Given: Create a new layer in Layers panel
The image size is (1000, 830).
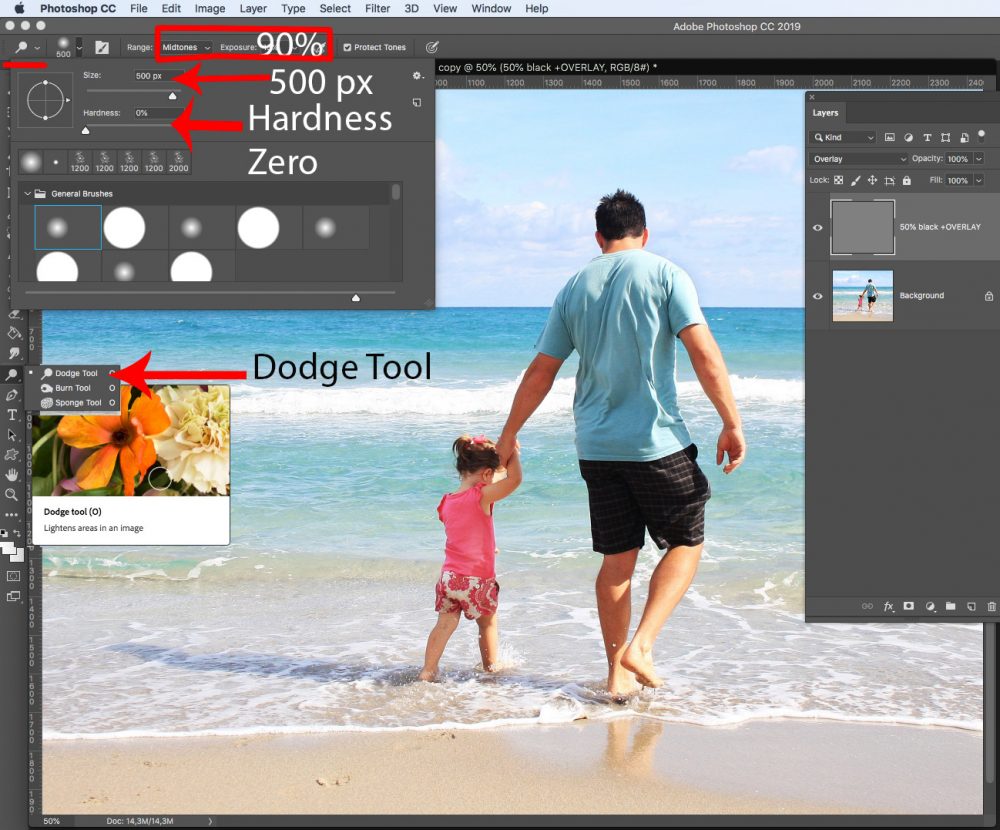Looking at the screenshot, I should click(x=971, y=606).
